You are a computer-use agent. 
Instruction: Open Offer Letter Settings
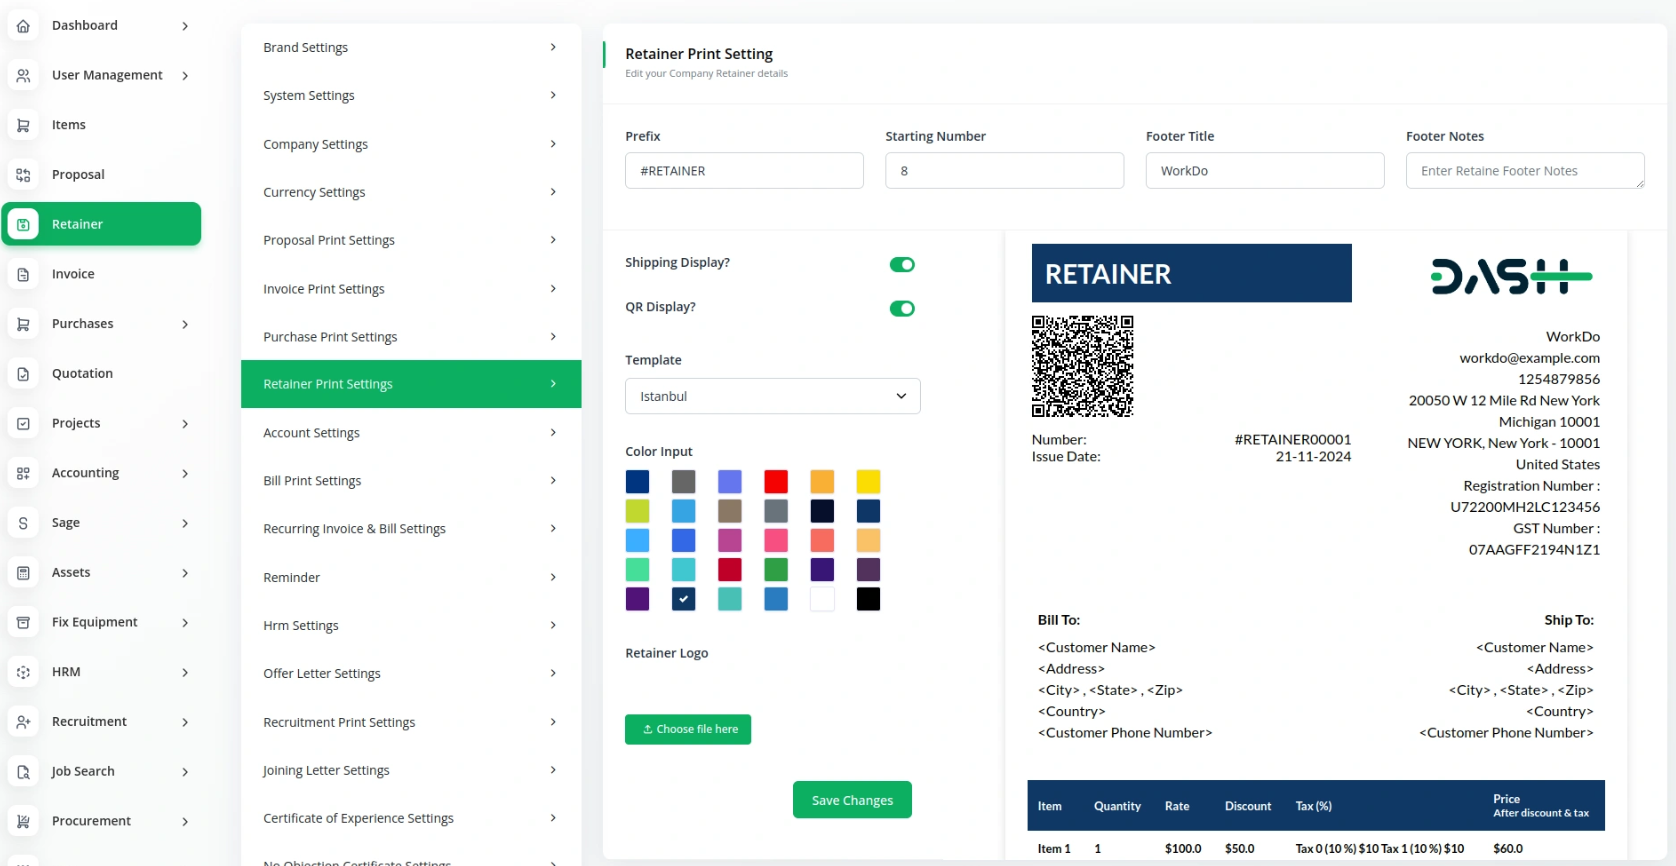click(411, 674)
